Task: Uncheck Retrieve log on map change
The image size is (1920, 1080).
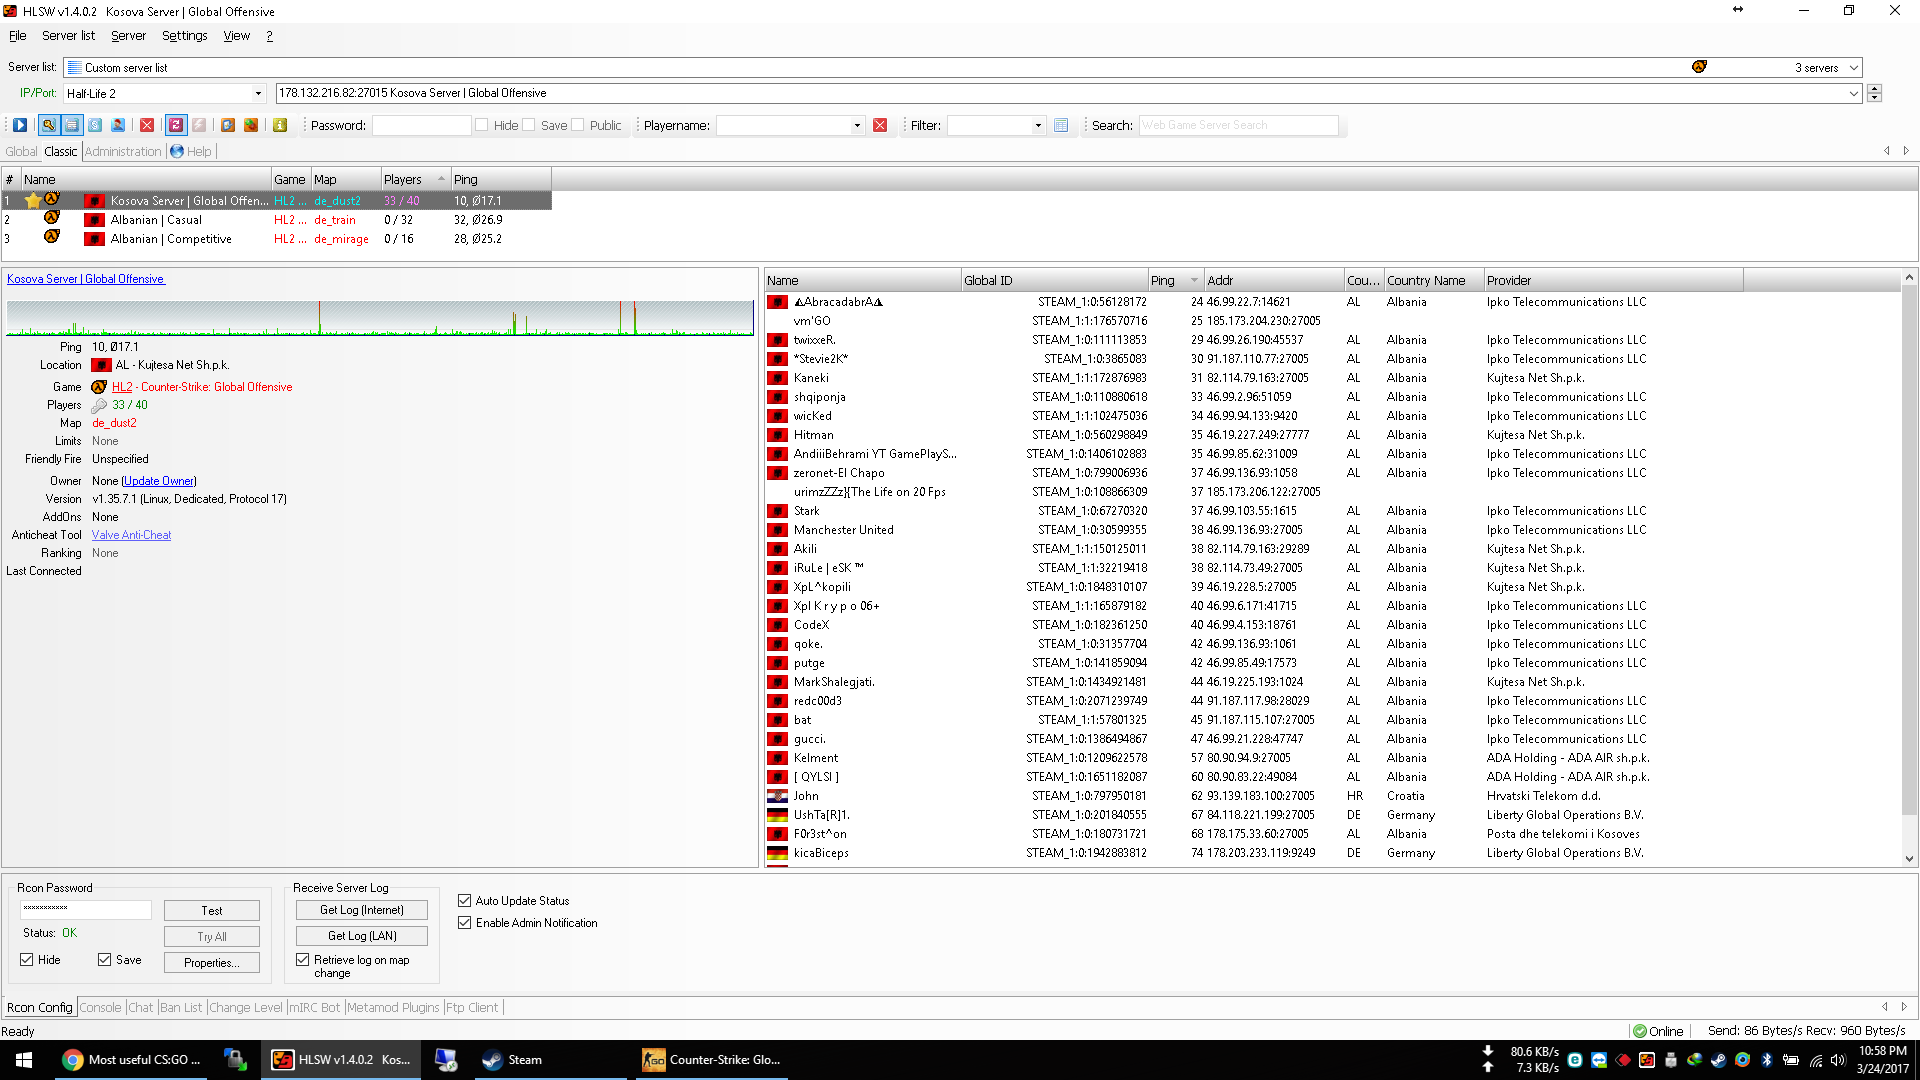Action: (302, 960)
